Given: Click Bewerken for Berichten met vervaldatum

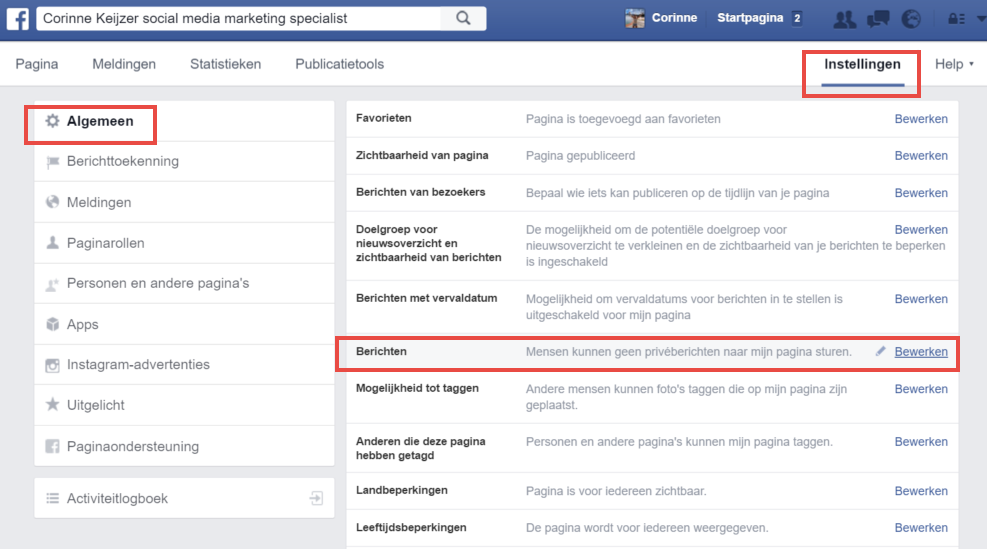Looking at the screenshot, I should pos(921,299).
